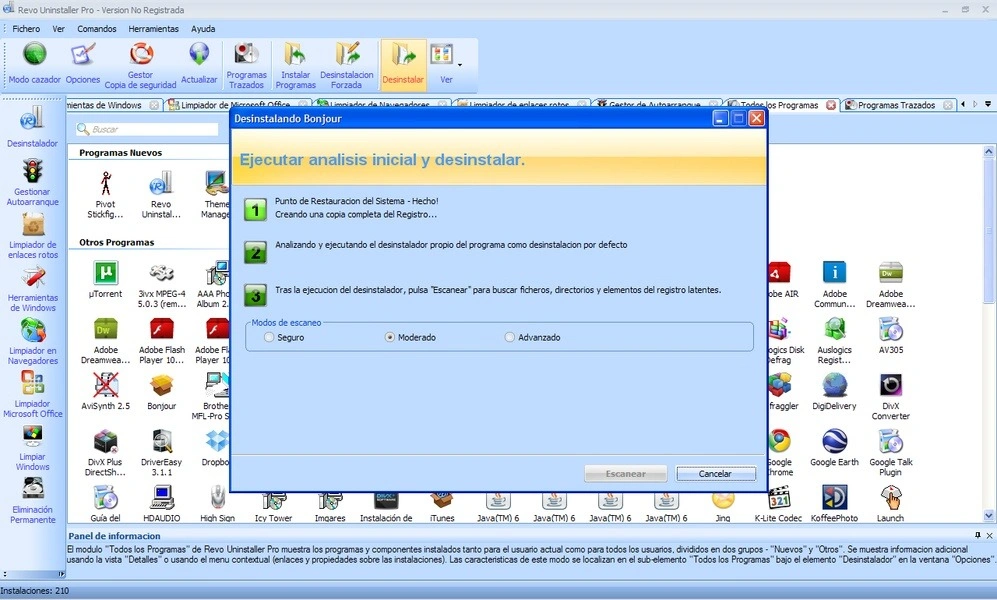Open Eliminación Permanente sidebar item
This screenshot has width=997, height=600.
(x=33, y=501)
